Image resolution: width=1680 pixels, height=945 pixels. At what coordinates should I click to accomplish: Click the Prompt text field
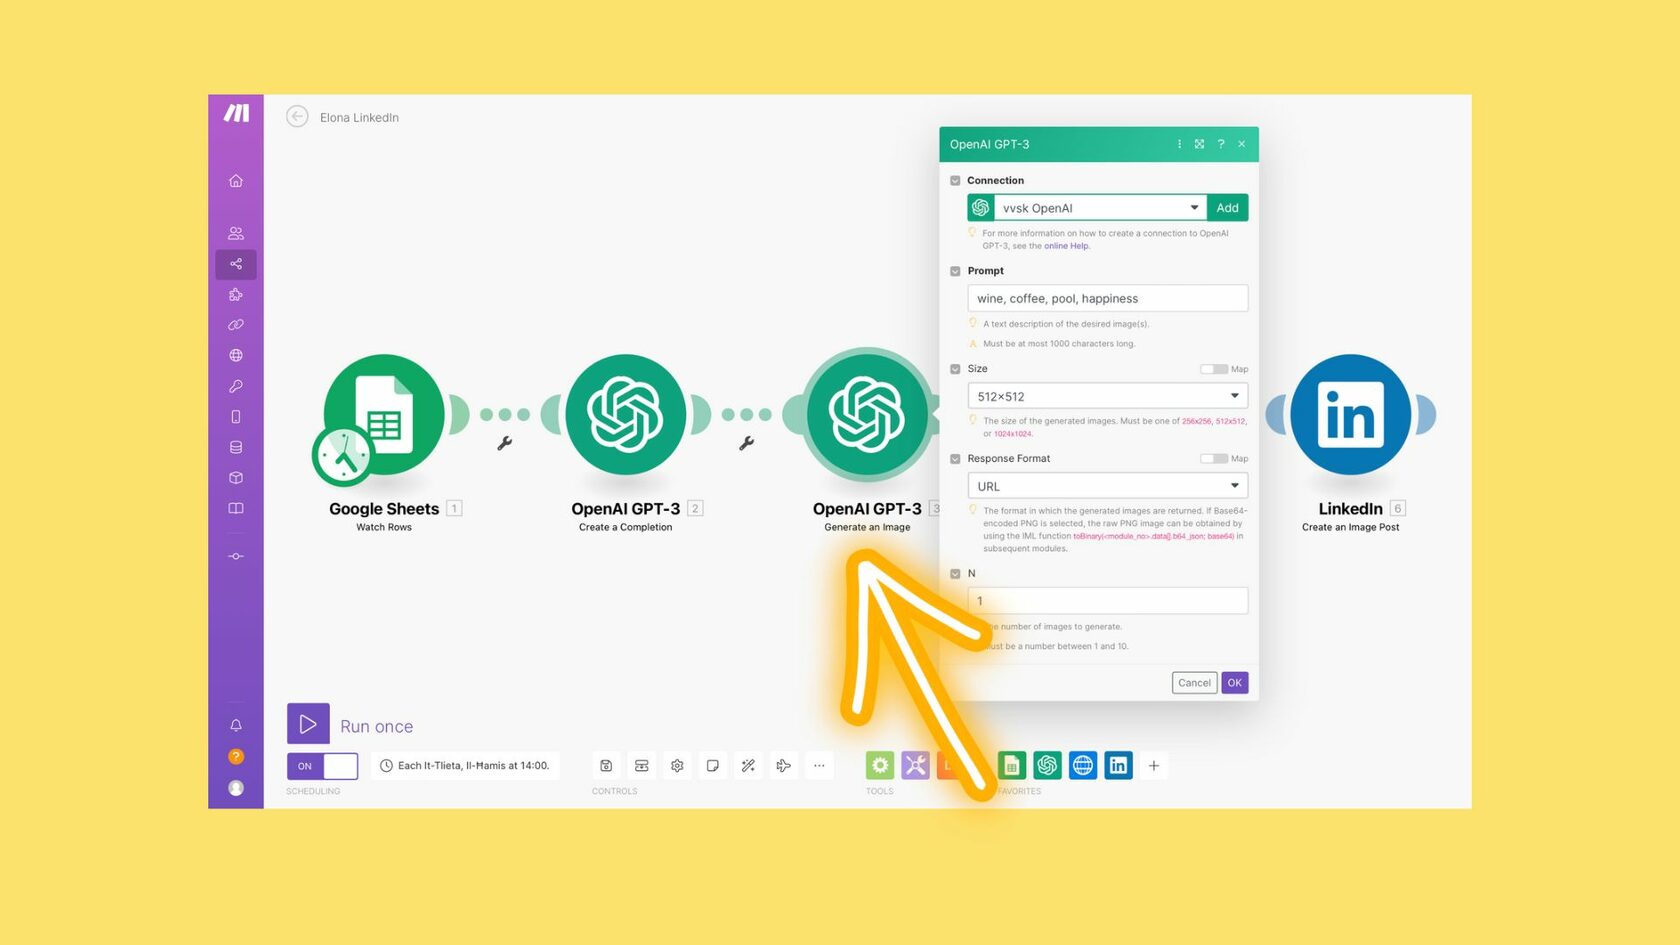[1108, 298]
